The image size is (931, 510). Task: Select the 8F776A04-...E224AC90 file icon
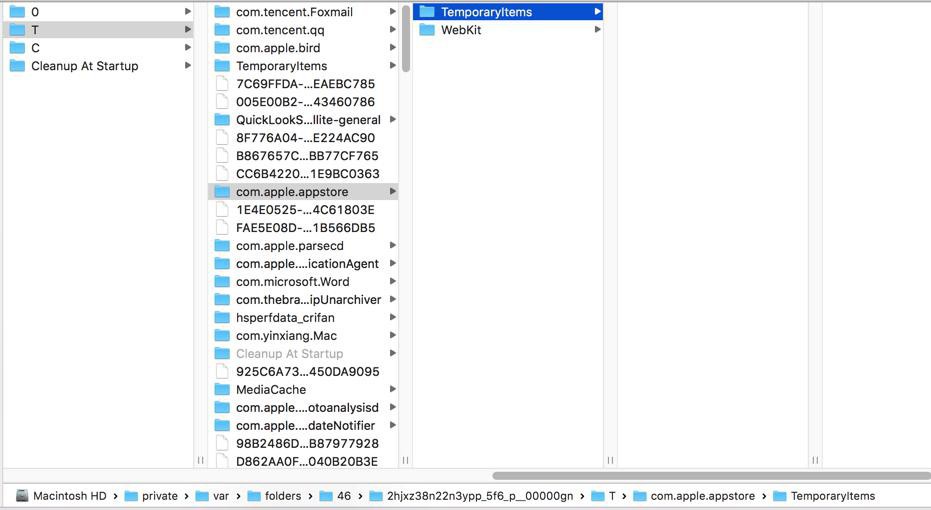coord(222,138)
